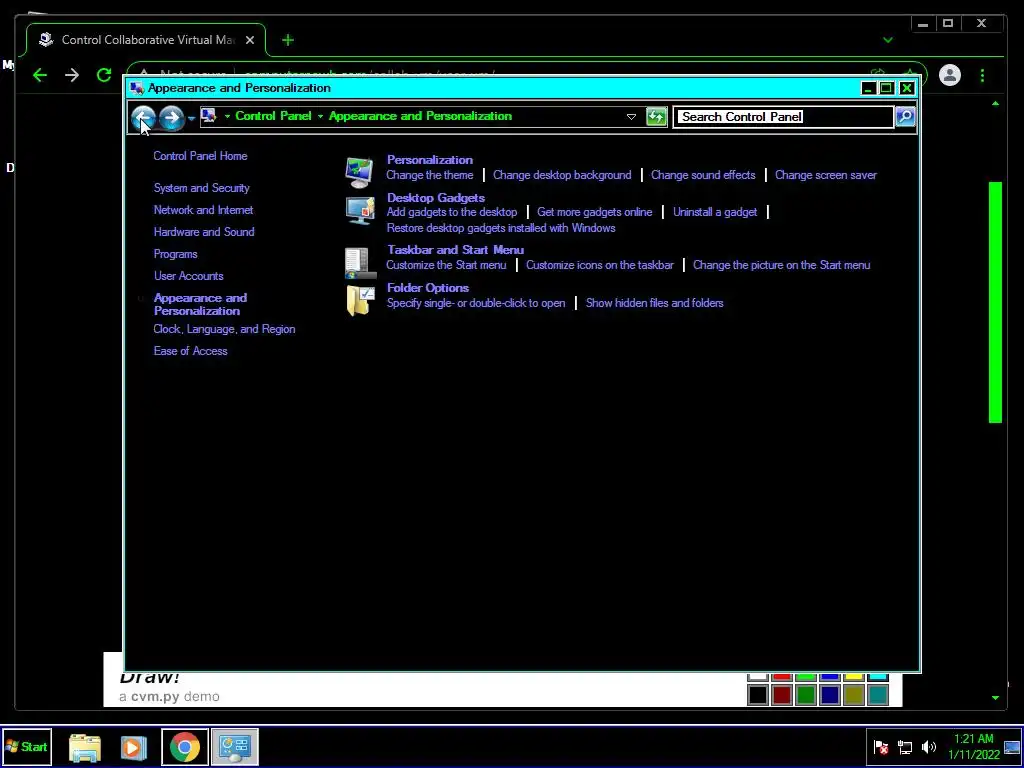This screenshot has width=1024, height=768.
Task: Click Change the picture on the Start menu
Action: pos(781,265)
